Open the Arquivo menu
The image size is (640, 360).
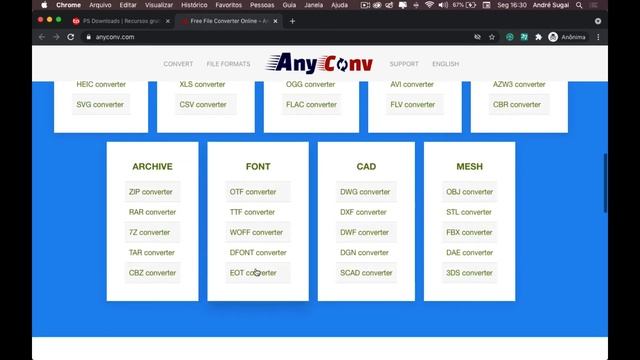point(100,5)
